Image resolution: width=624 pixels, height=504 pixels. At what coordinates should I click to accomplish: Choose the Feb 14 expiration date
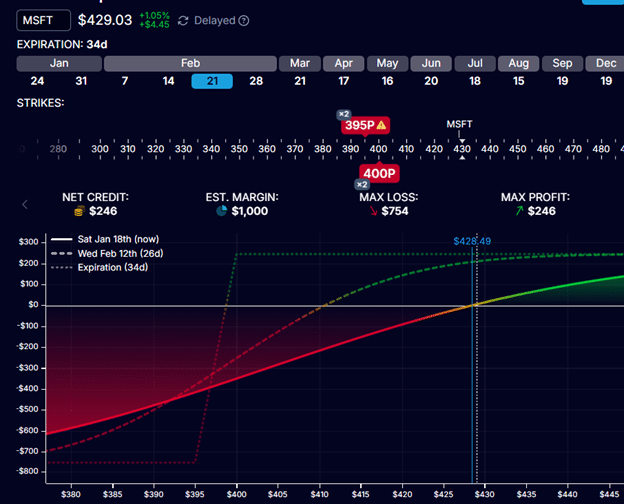pyautogui.click(x=168, y=81)
